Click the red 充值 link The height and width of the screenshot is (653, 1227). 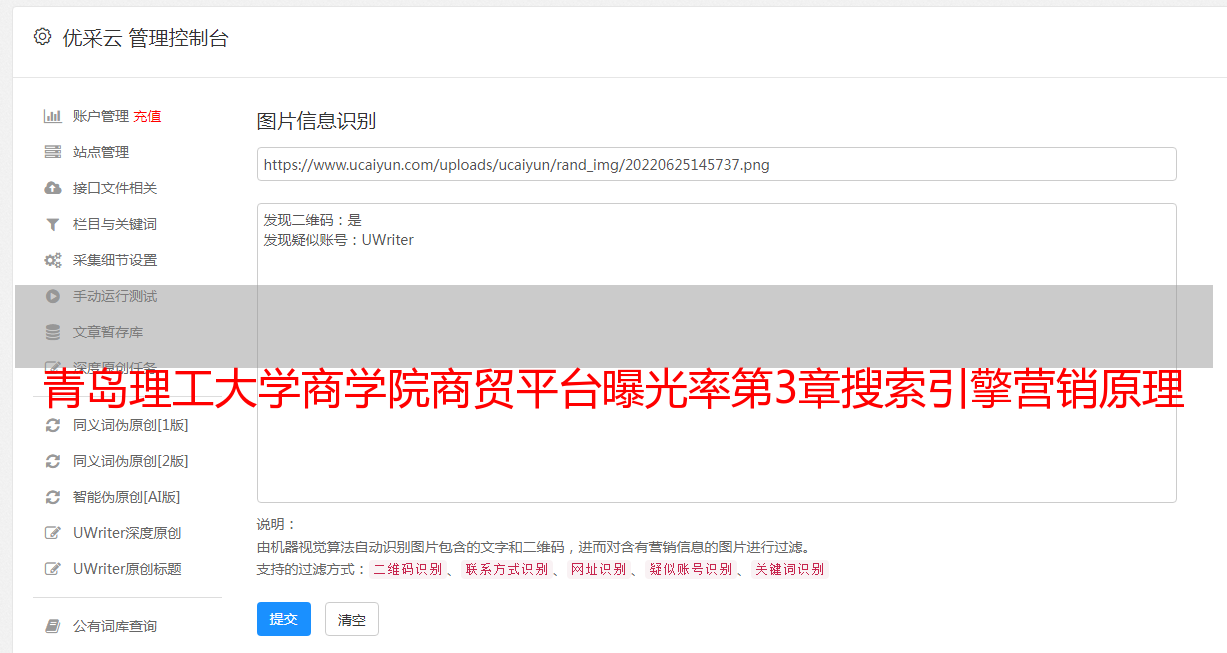pos(147,116)
